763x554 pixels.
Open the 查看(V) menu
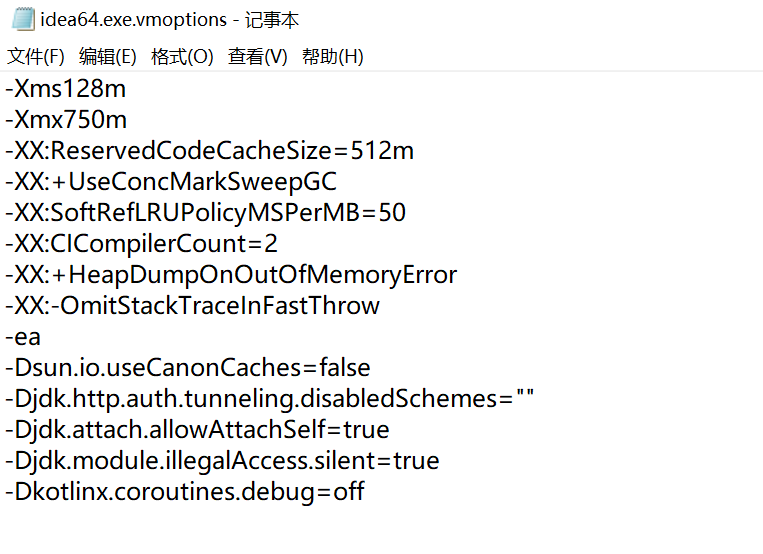click(x=257, y=57)
